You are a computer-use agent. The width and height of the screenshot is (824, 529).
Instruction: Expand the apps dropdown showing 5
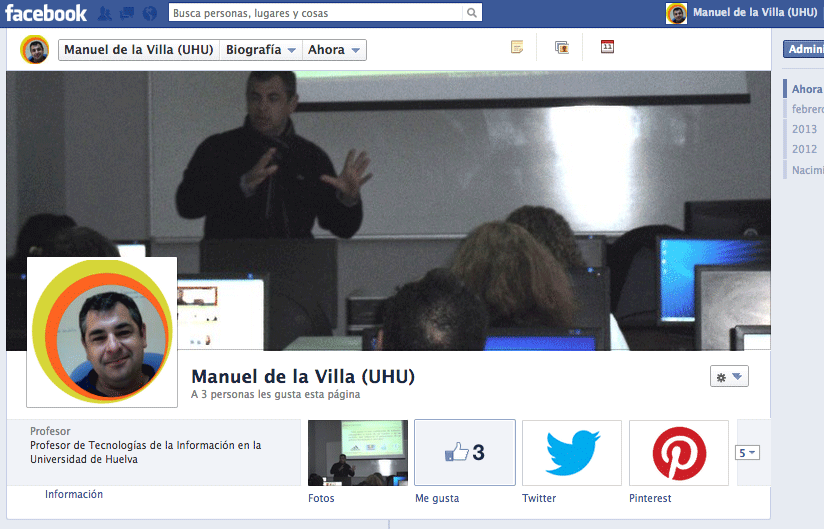point(747,453)
